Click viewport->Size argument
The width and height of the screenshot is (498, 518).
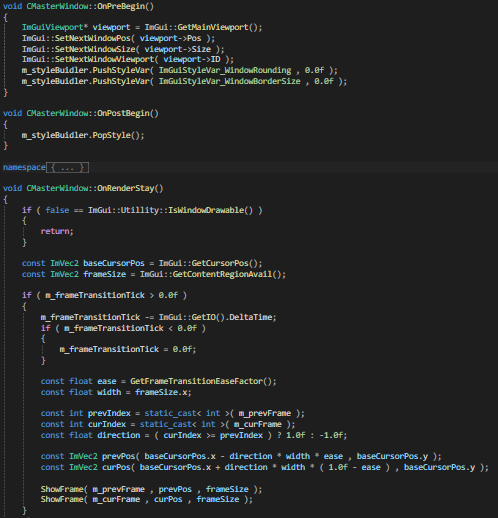click(x=177, y=49)
